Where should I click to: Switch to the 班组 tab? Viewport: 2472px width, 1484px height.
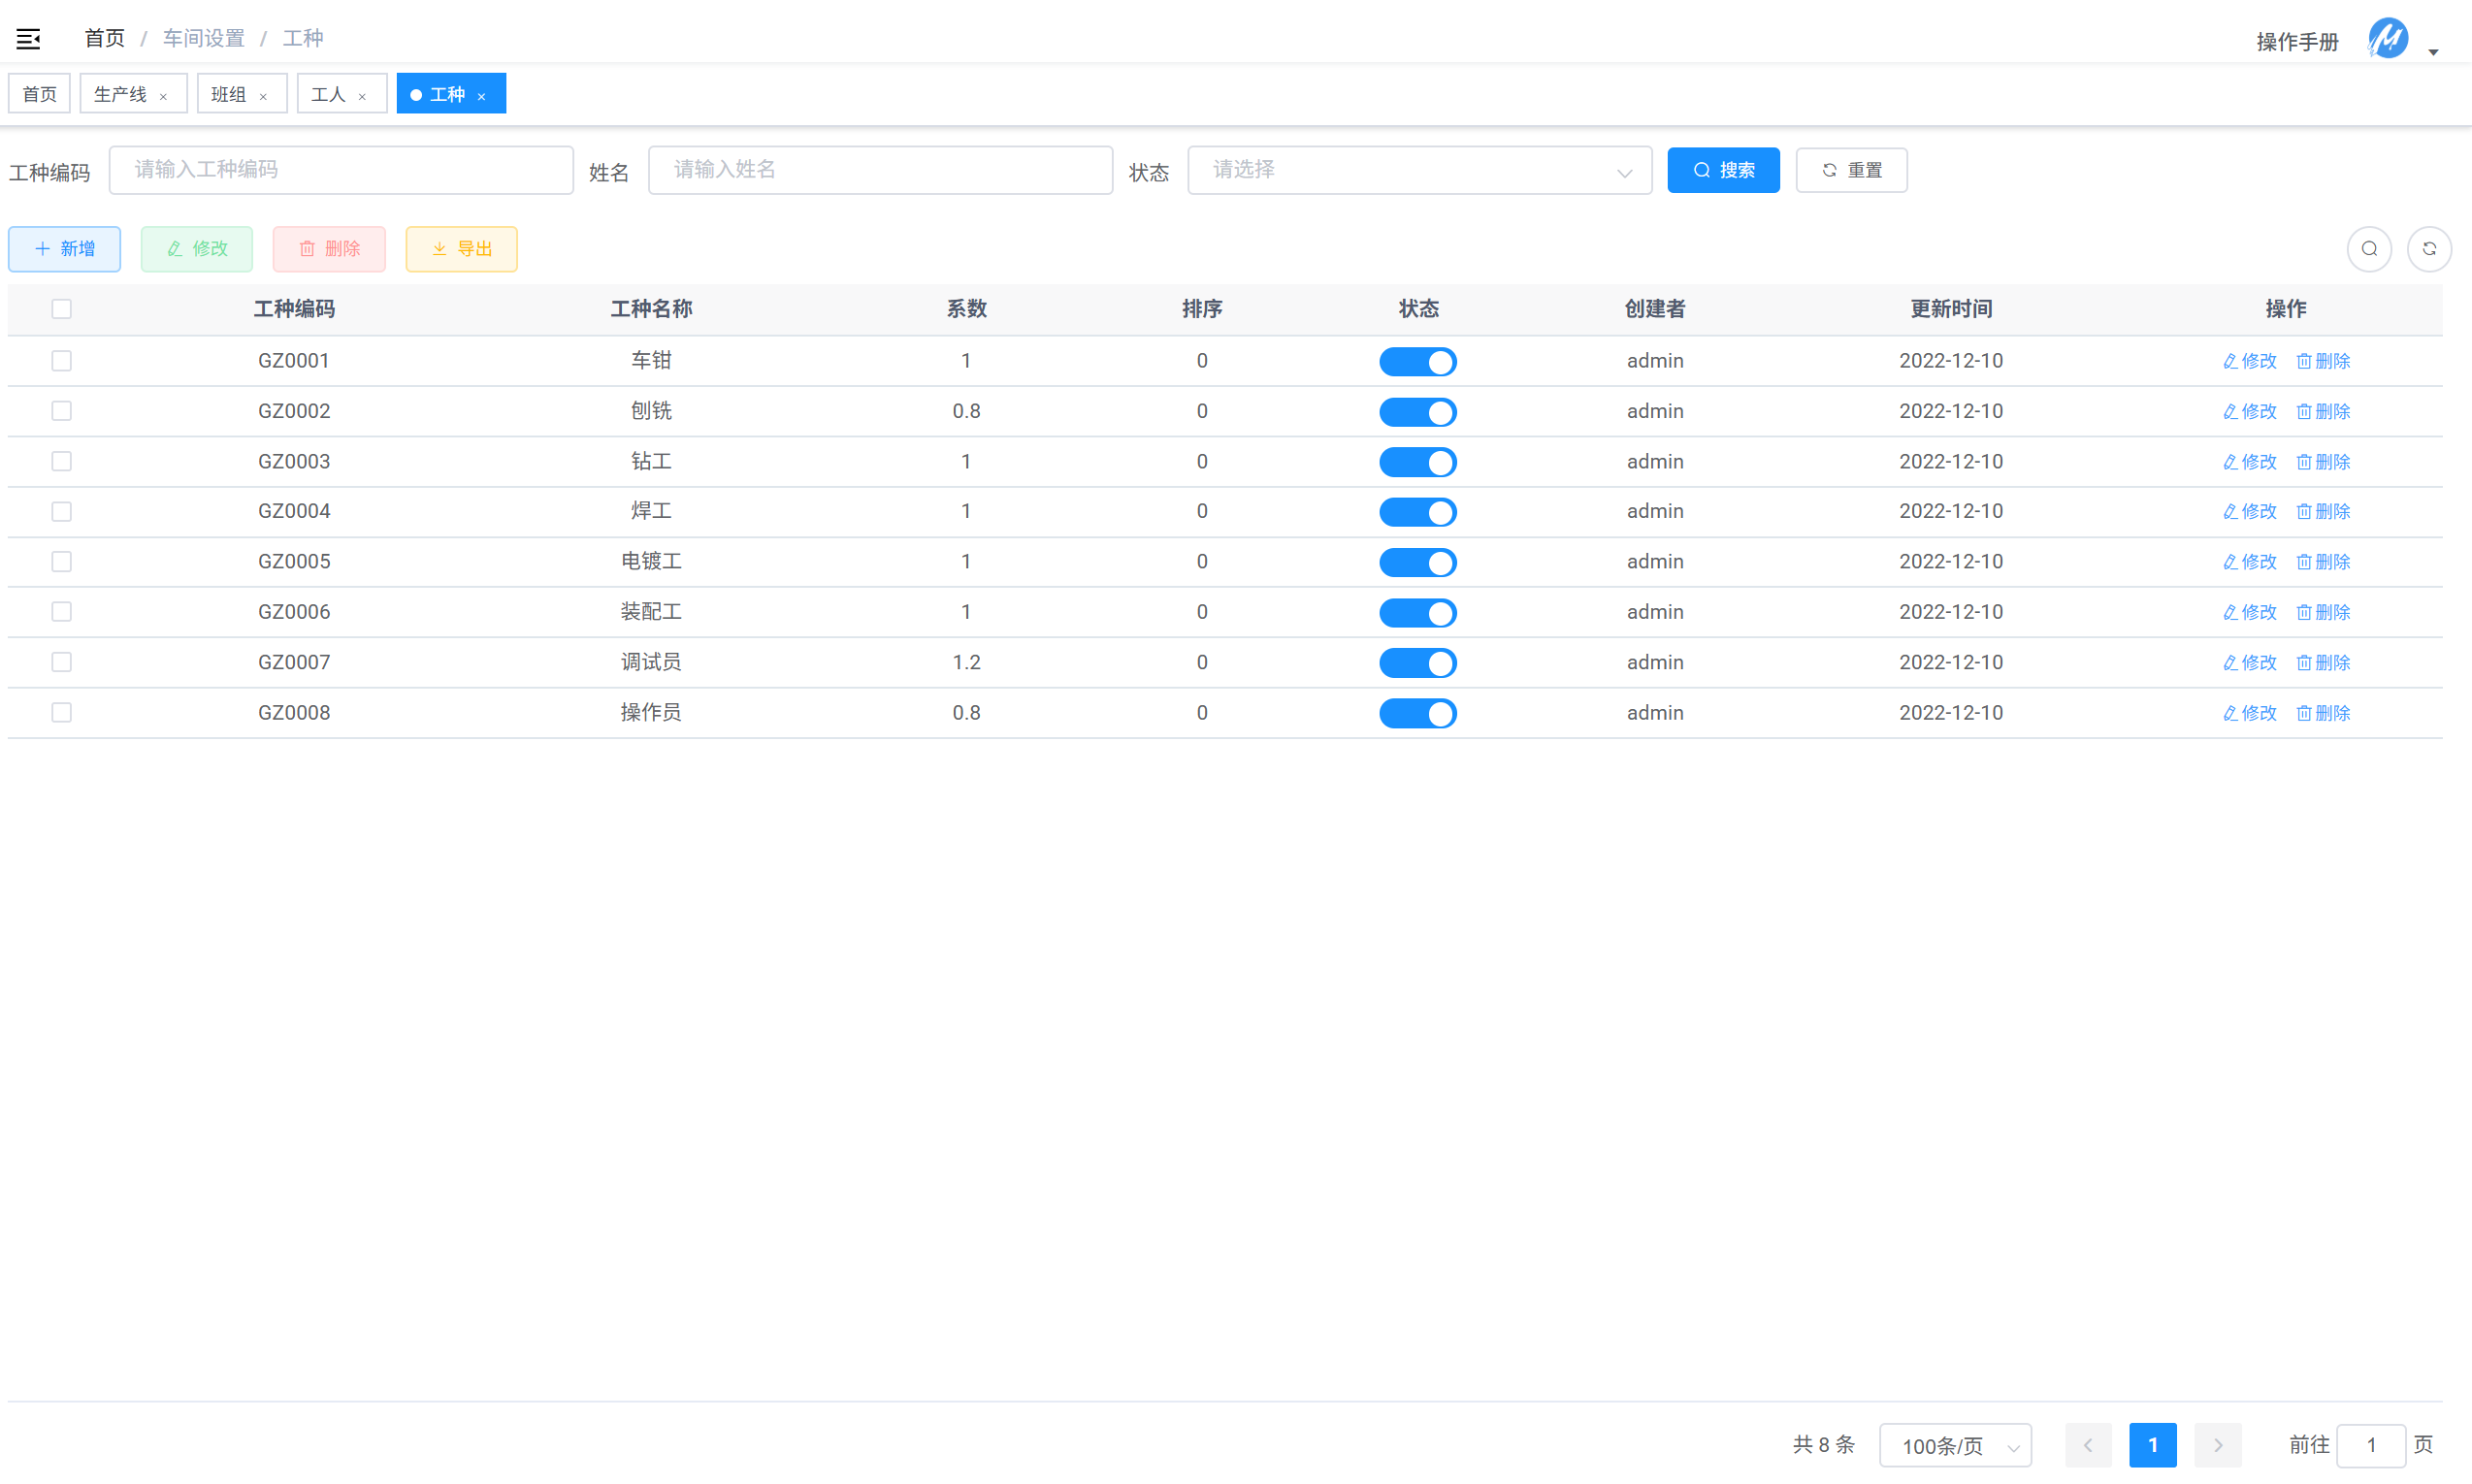point(230,94)
